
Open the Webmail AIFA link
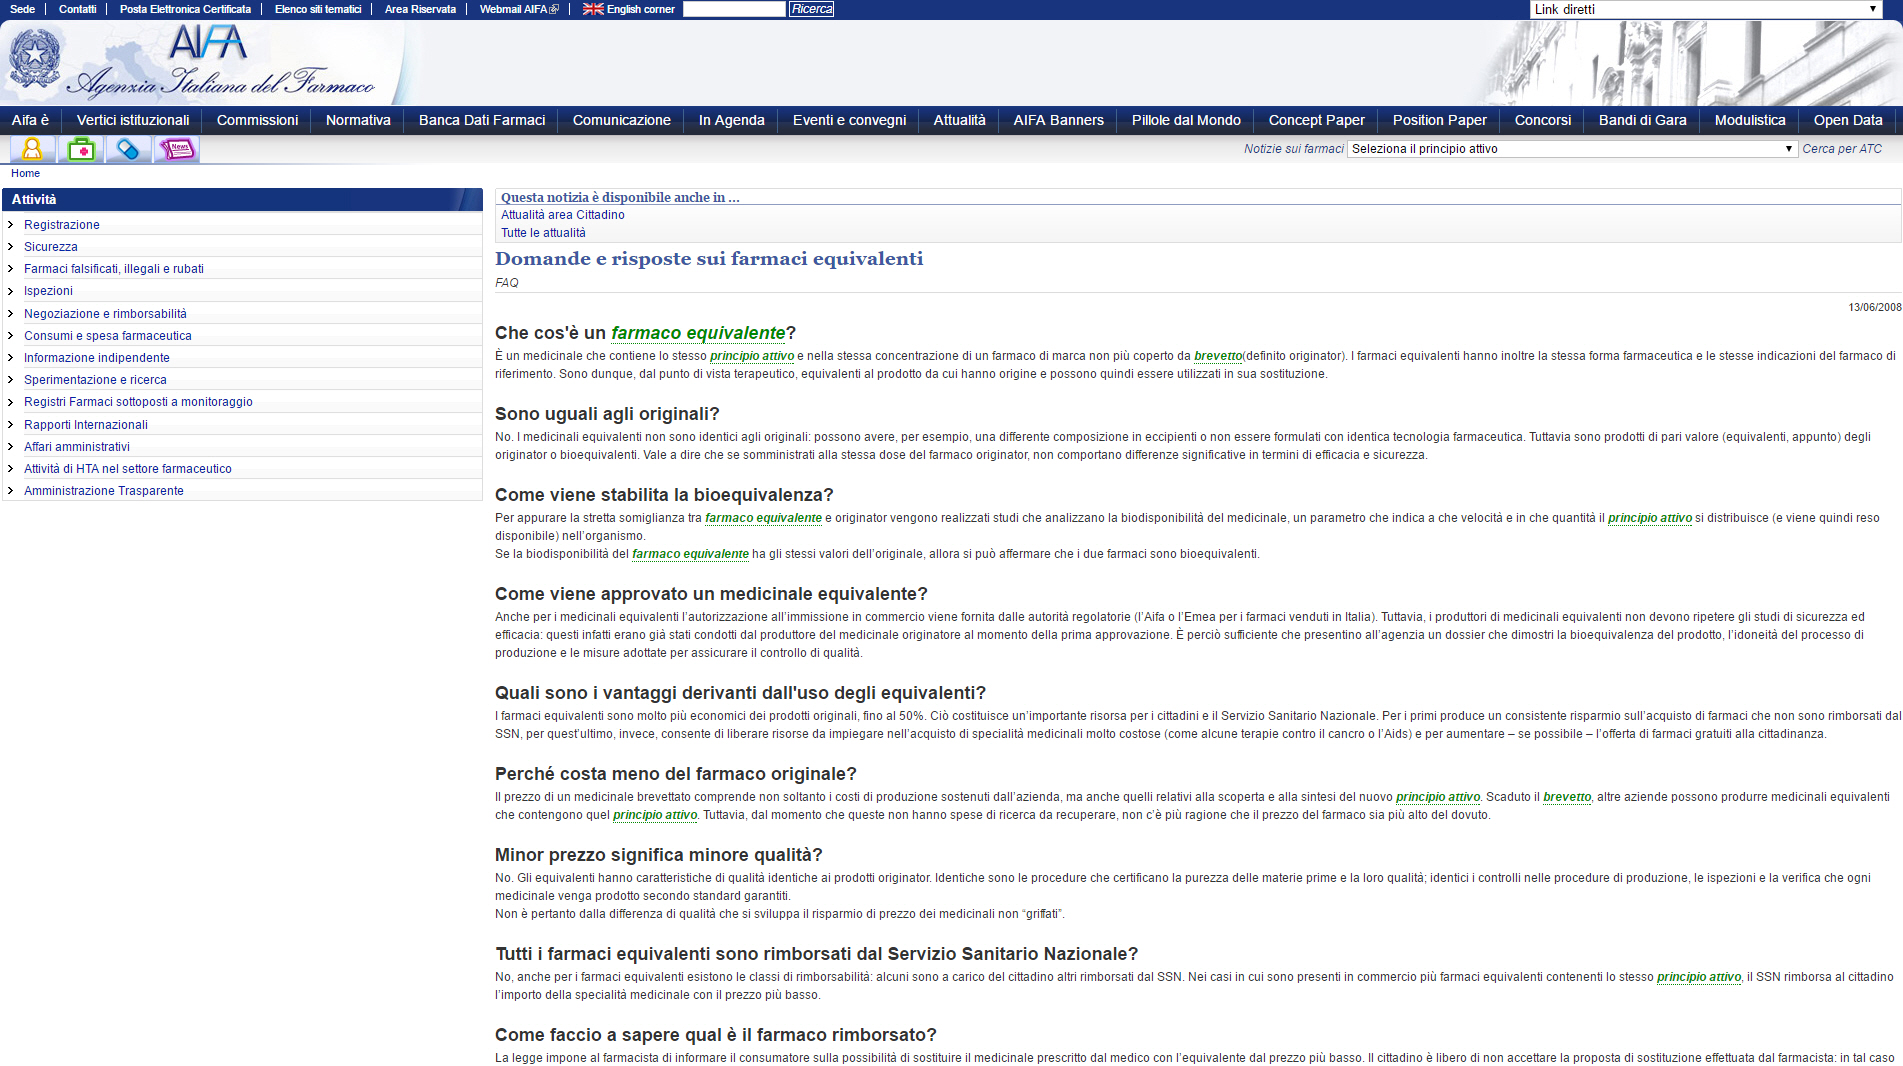point(518,9)
